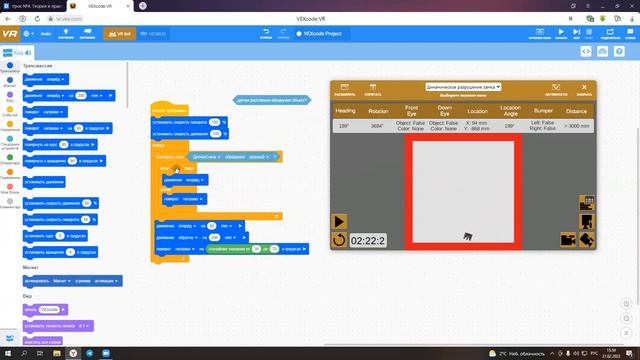Reset the playground with the circular arrow

(x=339, y=240)
